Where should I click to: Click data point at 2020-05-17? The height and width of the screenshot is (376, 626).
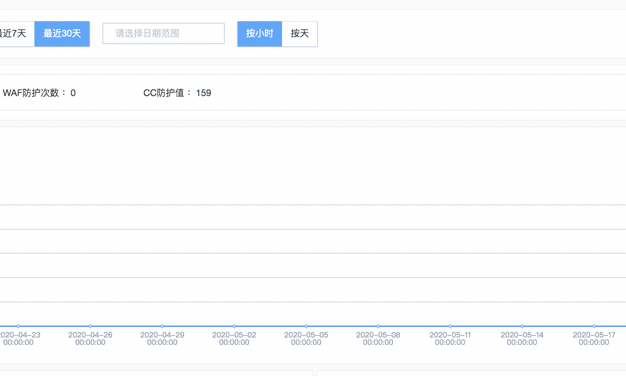tap(594, 326)
